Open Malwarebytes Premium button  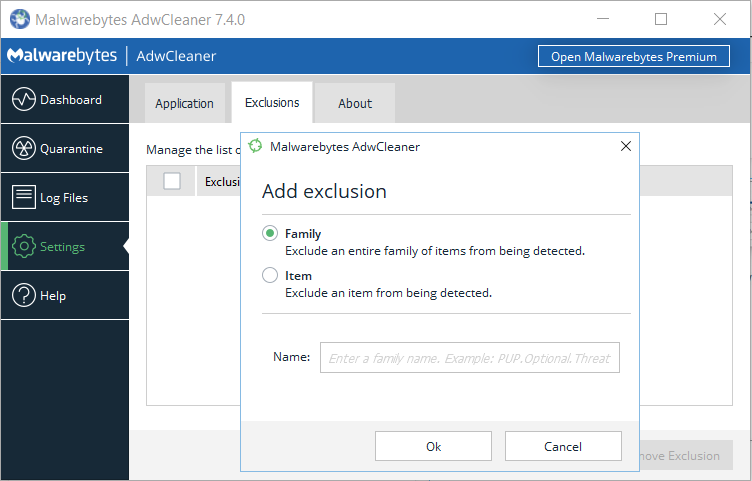point(634,56)
